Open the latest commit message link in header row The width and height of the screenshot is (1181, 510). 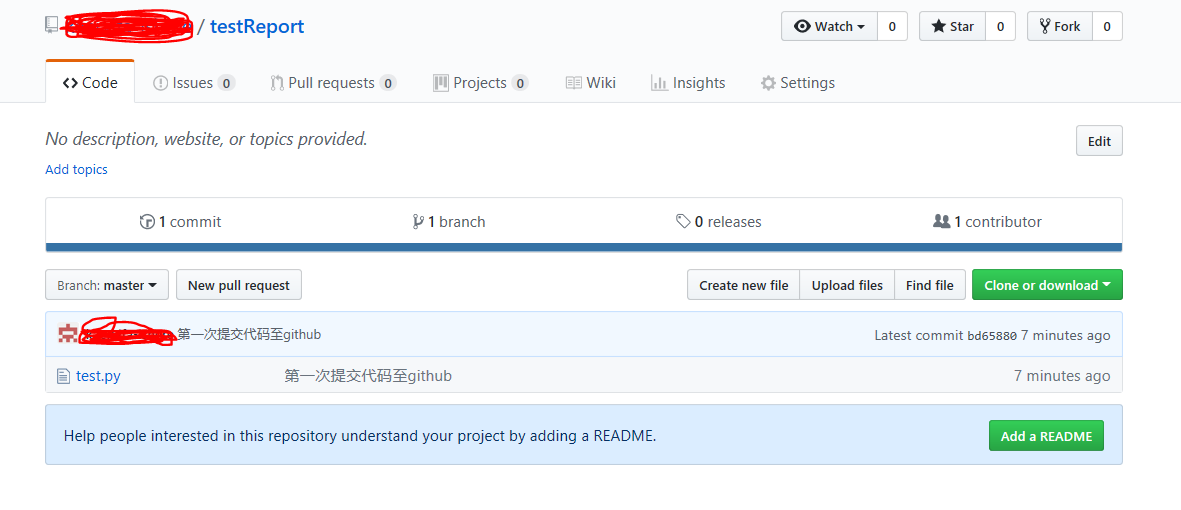[249, 334]
